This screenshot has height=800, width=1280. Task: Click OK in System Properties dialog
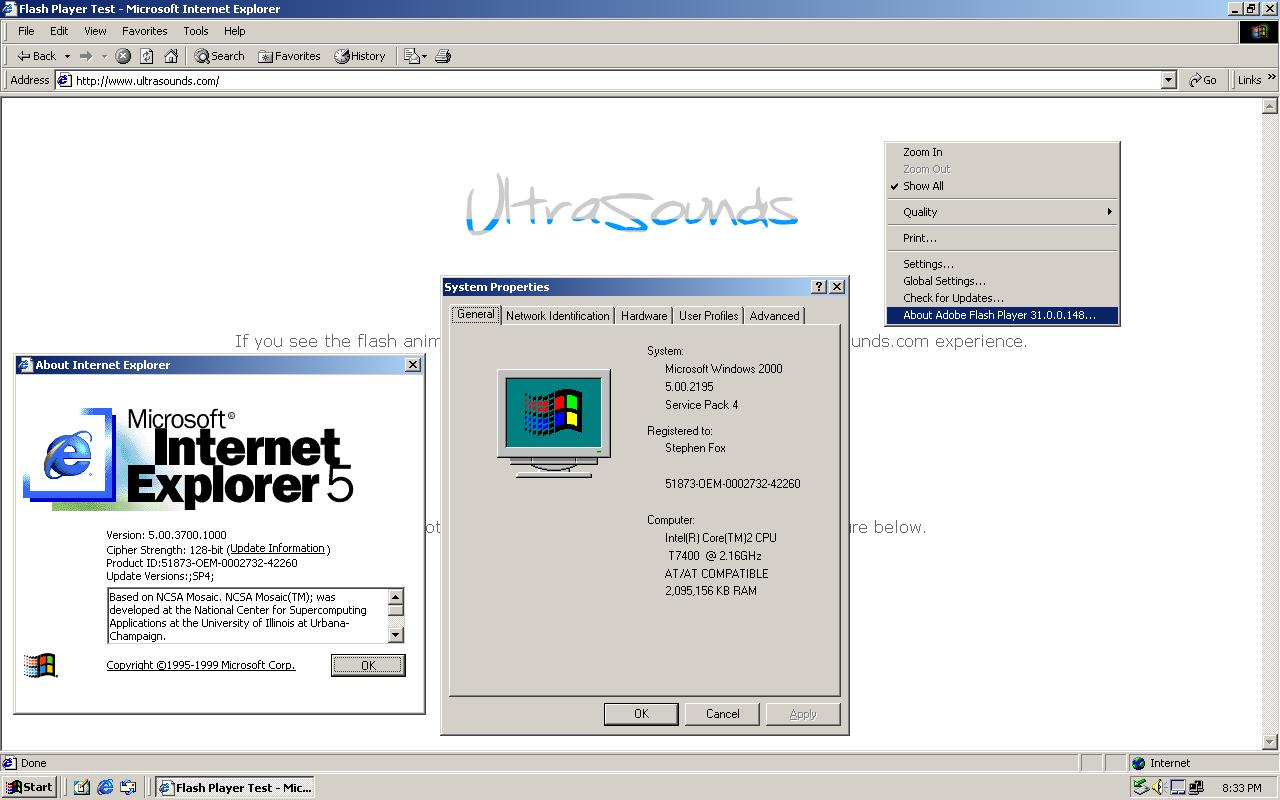pos(641,714)
